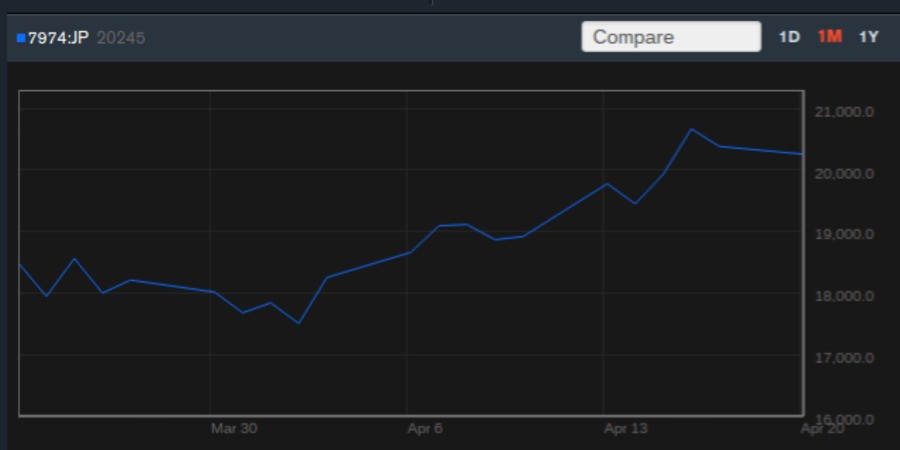
Task: Click the Apr 6 date label
Action: coord(425,429)
